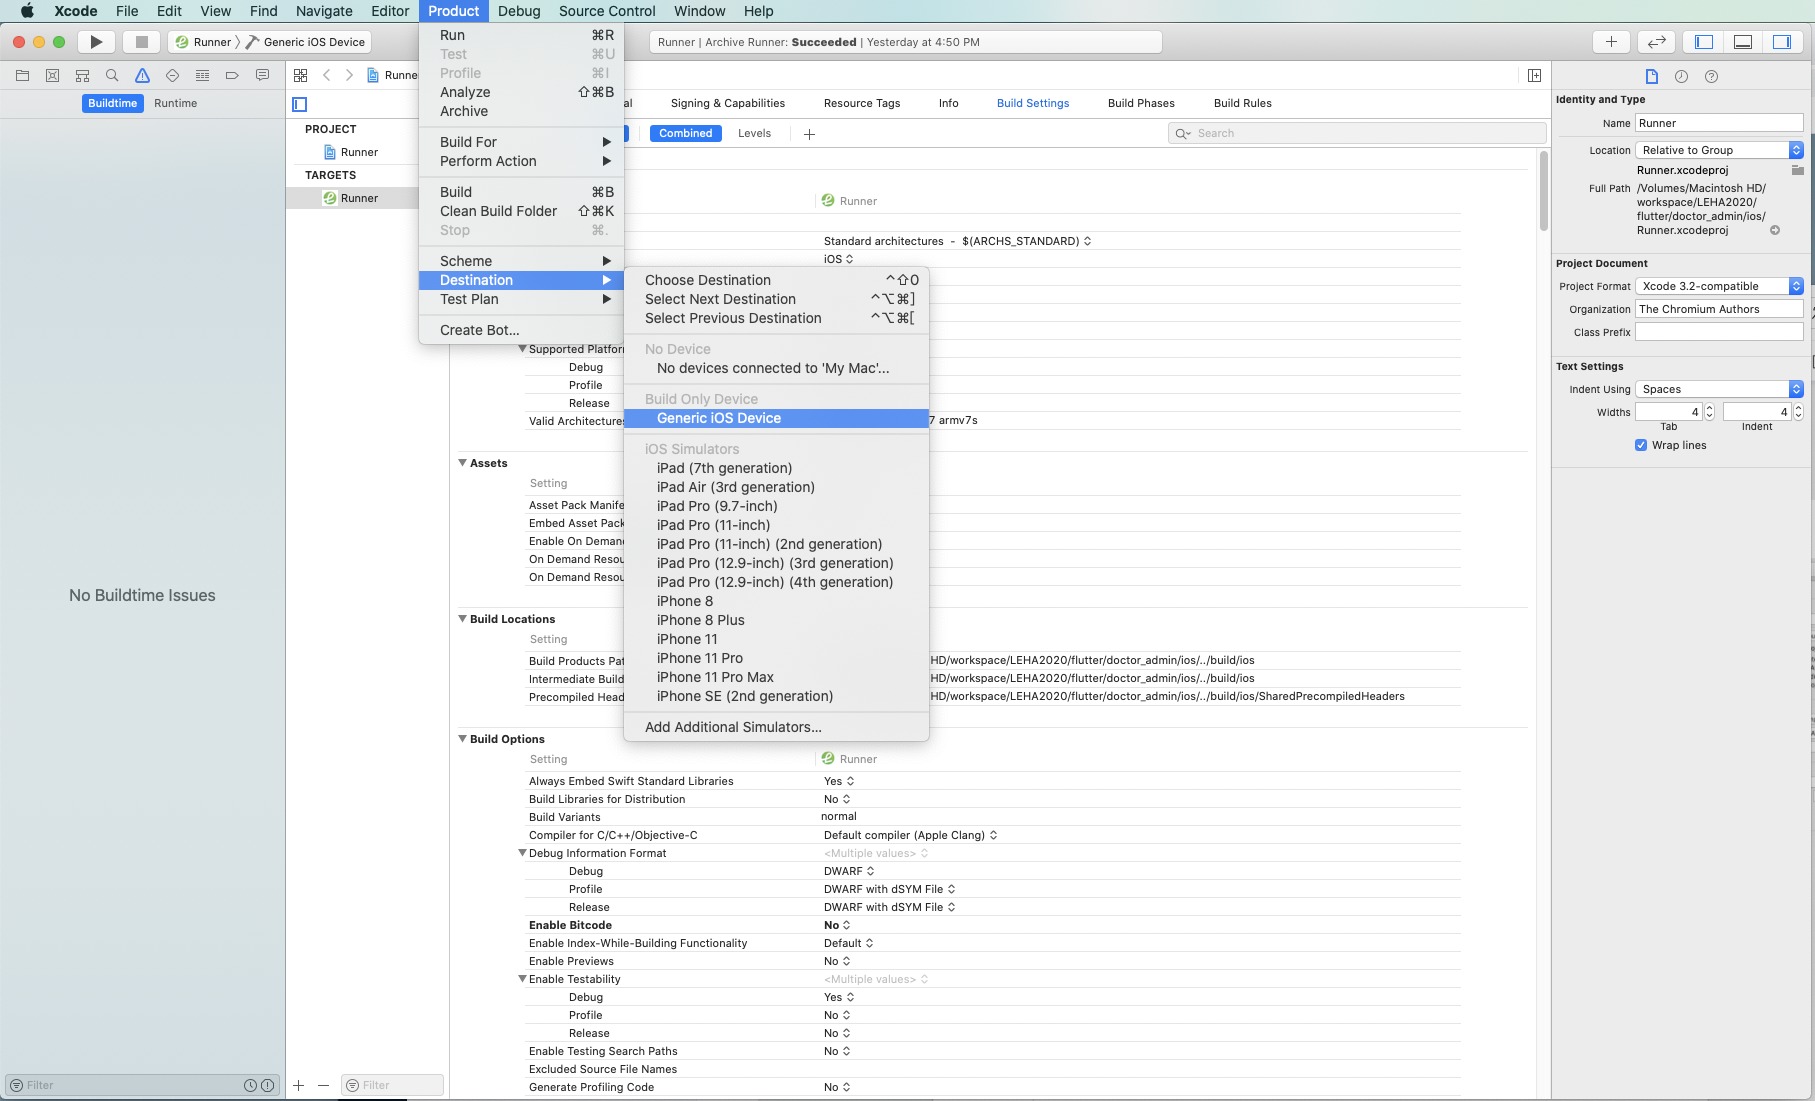Add a new target with plus button
Screen dimensions: 1815x1101
click(298, 1085)
